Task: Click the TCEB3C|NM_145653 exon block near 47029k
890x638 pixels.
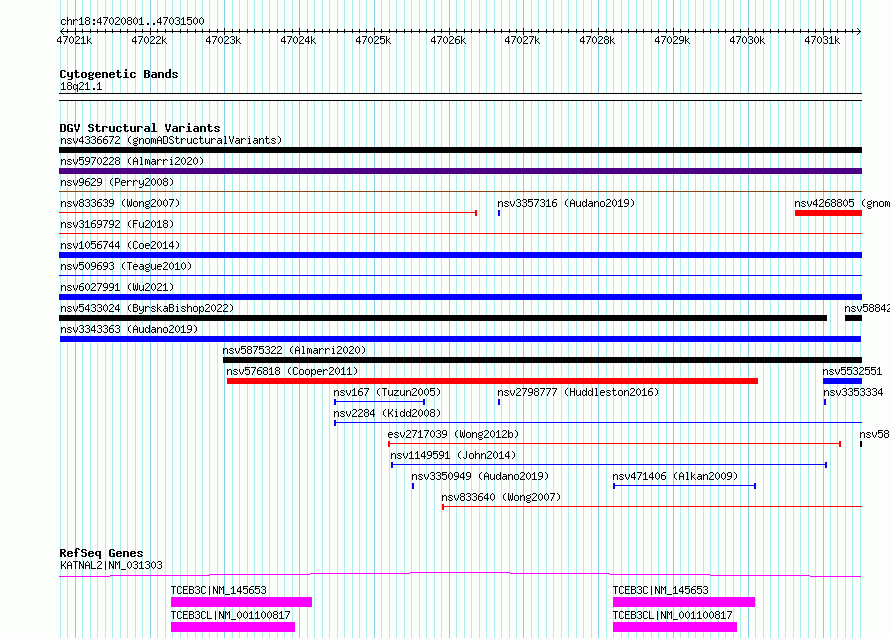Action: click(x=684, y=602)
